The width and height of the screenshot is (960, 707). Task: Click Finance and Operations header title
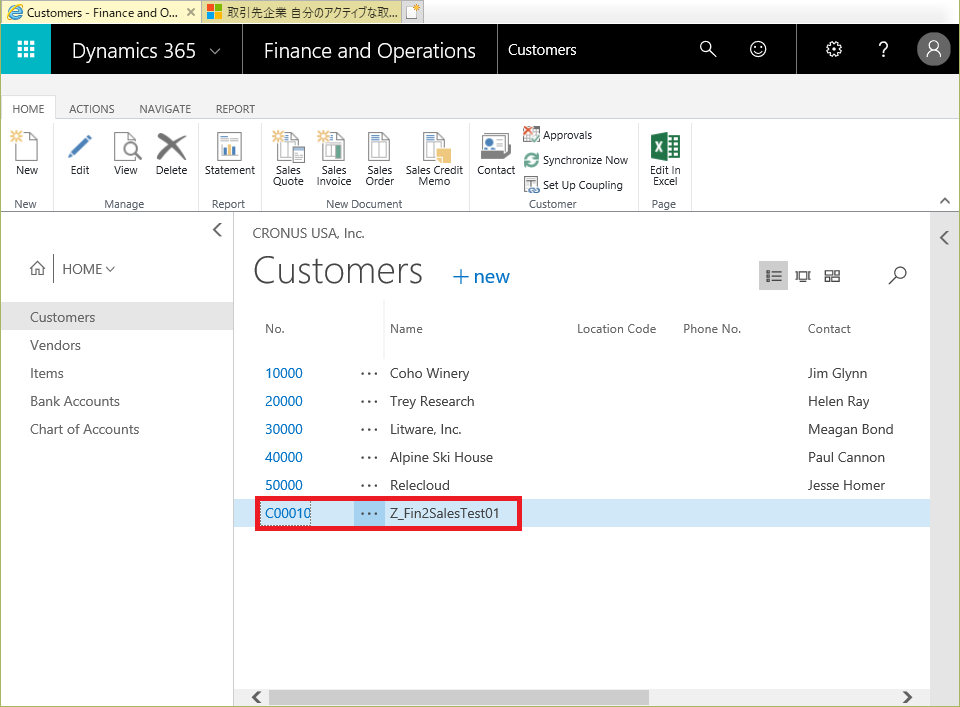pyautogui.click(x=369, y=50)
